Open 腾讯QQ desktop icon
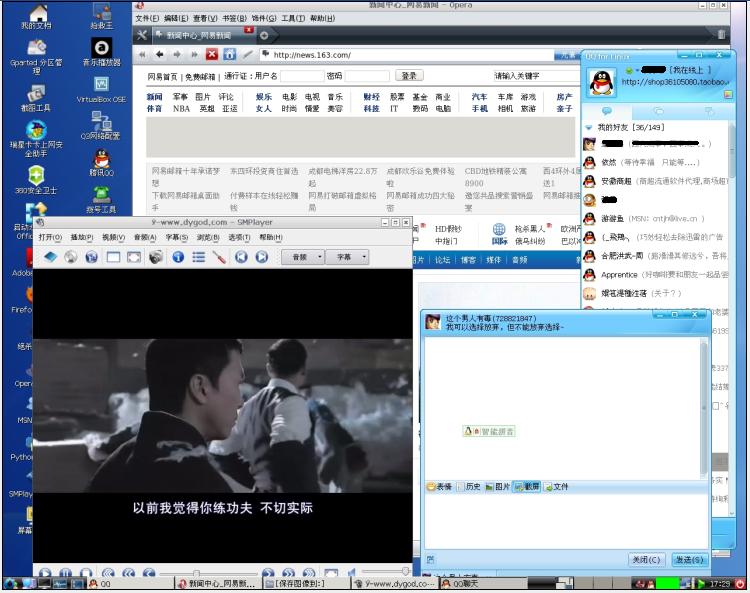 pyautogui.click(x=101, y=163)
